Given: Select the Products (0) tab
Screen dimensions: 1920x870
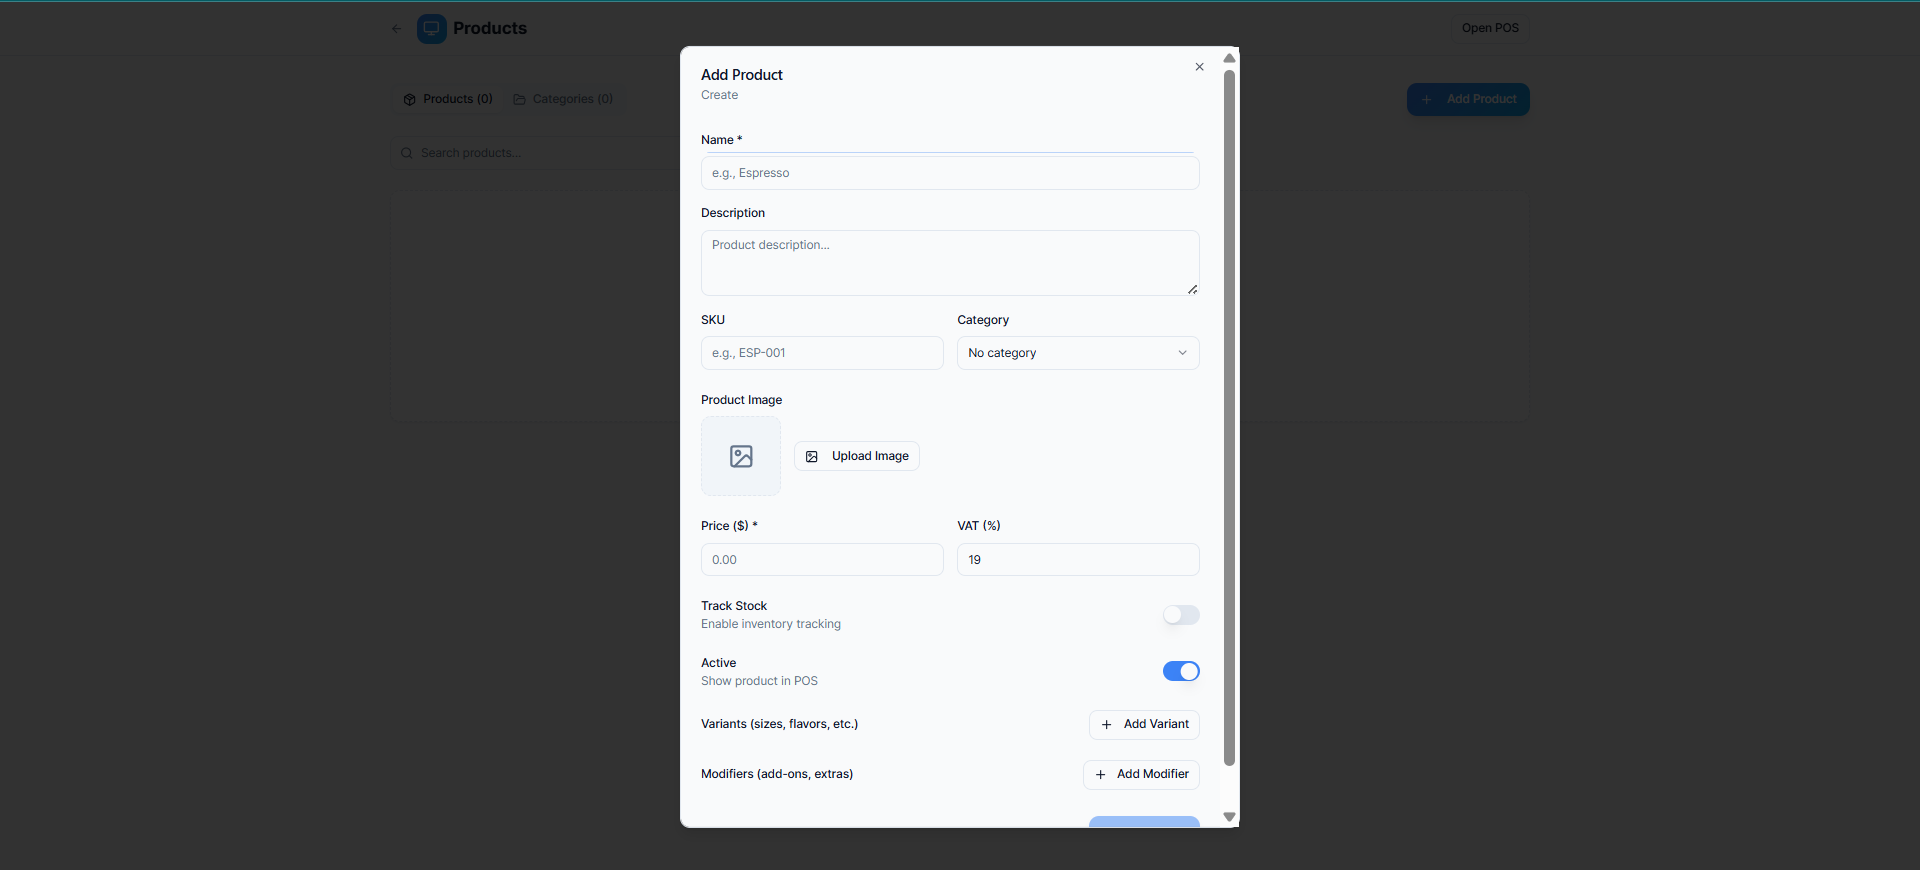Looking at the screenshot, I should [448, 99].
